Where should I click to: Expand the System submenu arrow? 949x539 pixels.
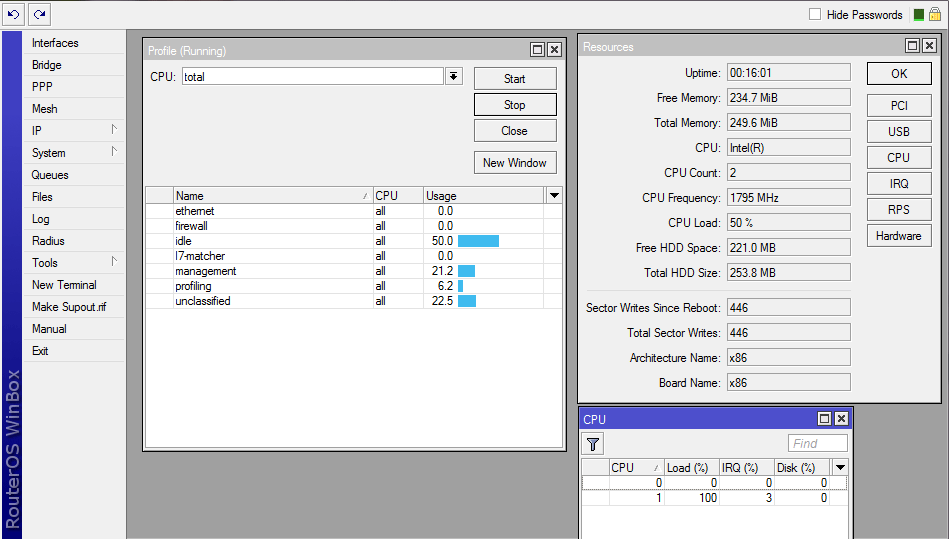click(114, 151)
